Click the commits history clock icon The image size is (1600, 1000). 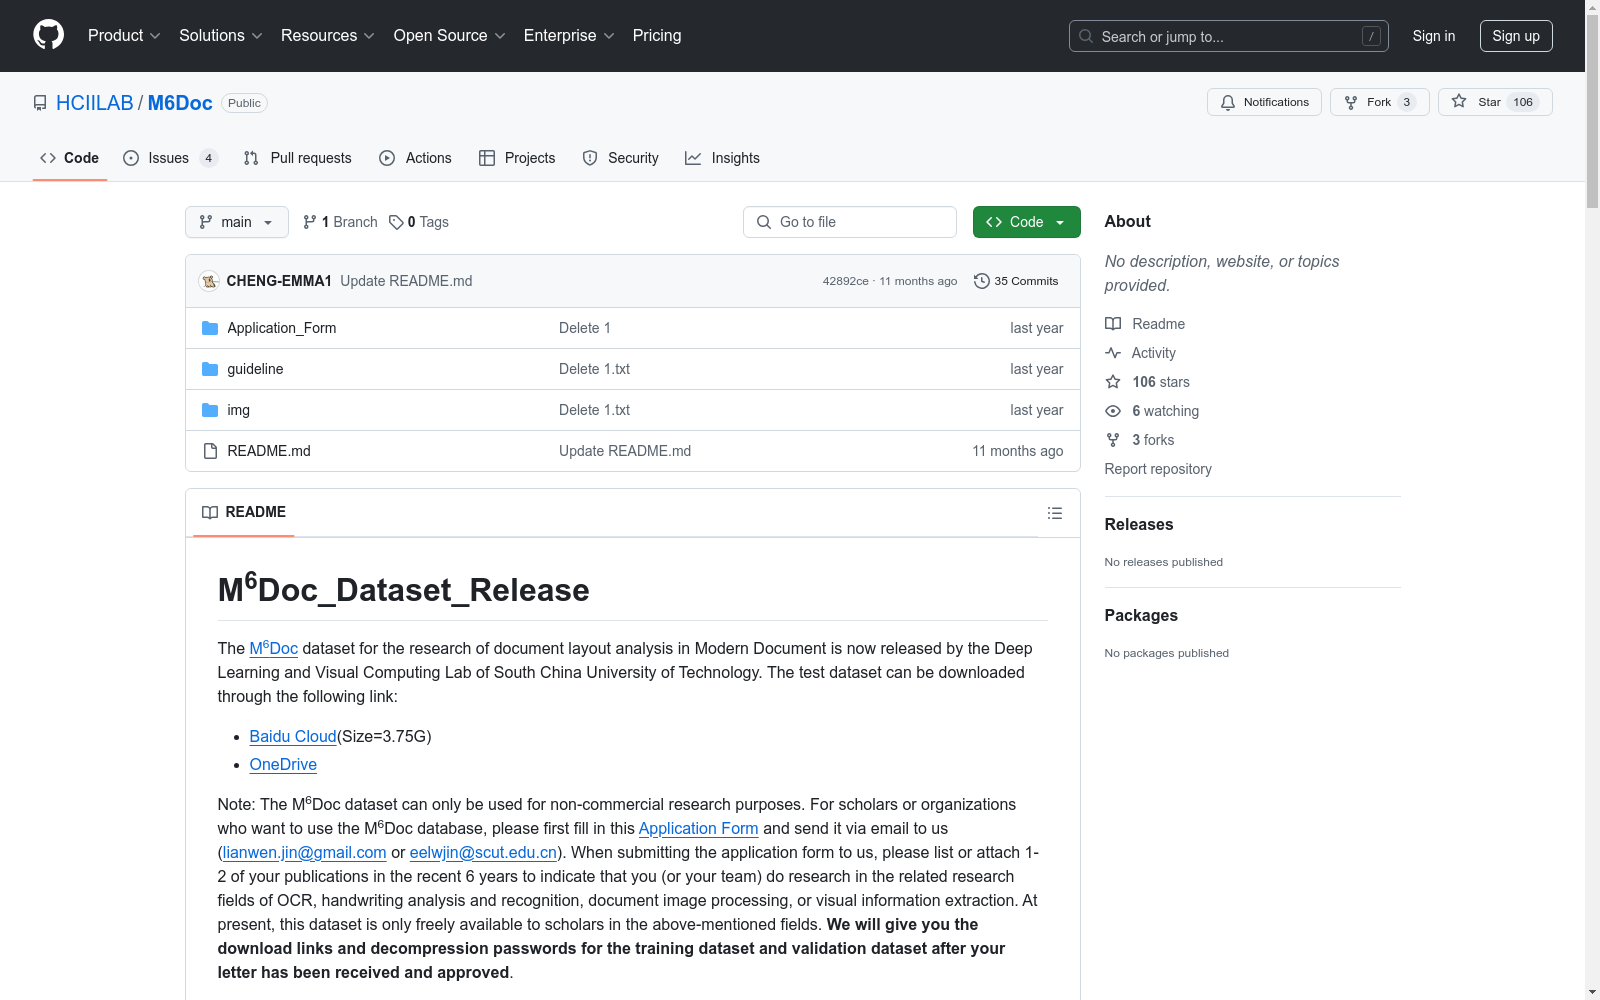982,281
